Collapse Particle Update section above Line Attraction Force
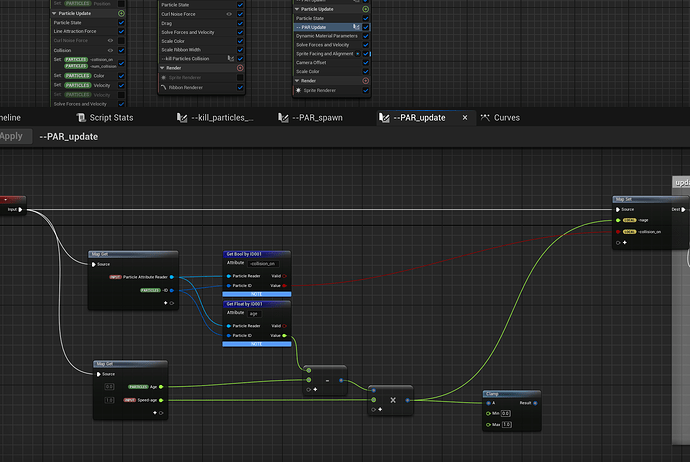Image resolution: width=690 pixels, height=462 pixels. tap(54, 13)
